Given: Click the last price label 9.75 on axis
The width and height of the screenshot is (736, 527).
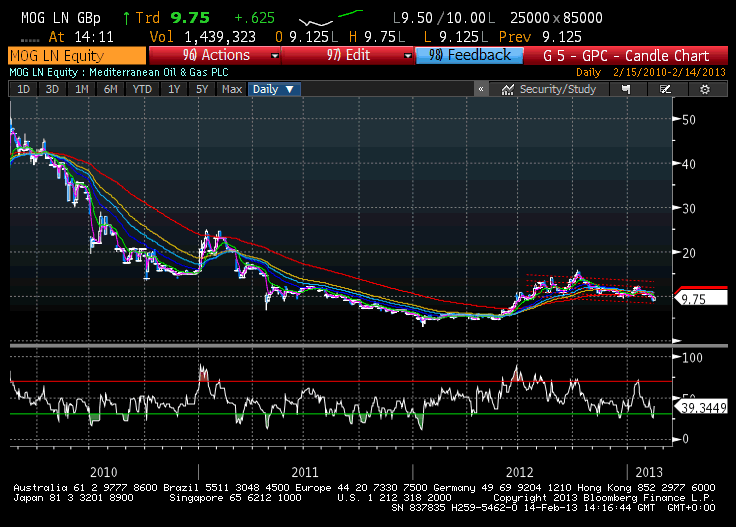Looking at the screenshot, I should (x=701, y=298).
